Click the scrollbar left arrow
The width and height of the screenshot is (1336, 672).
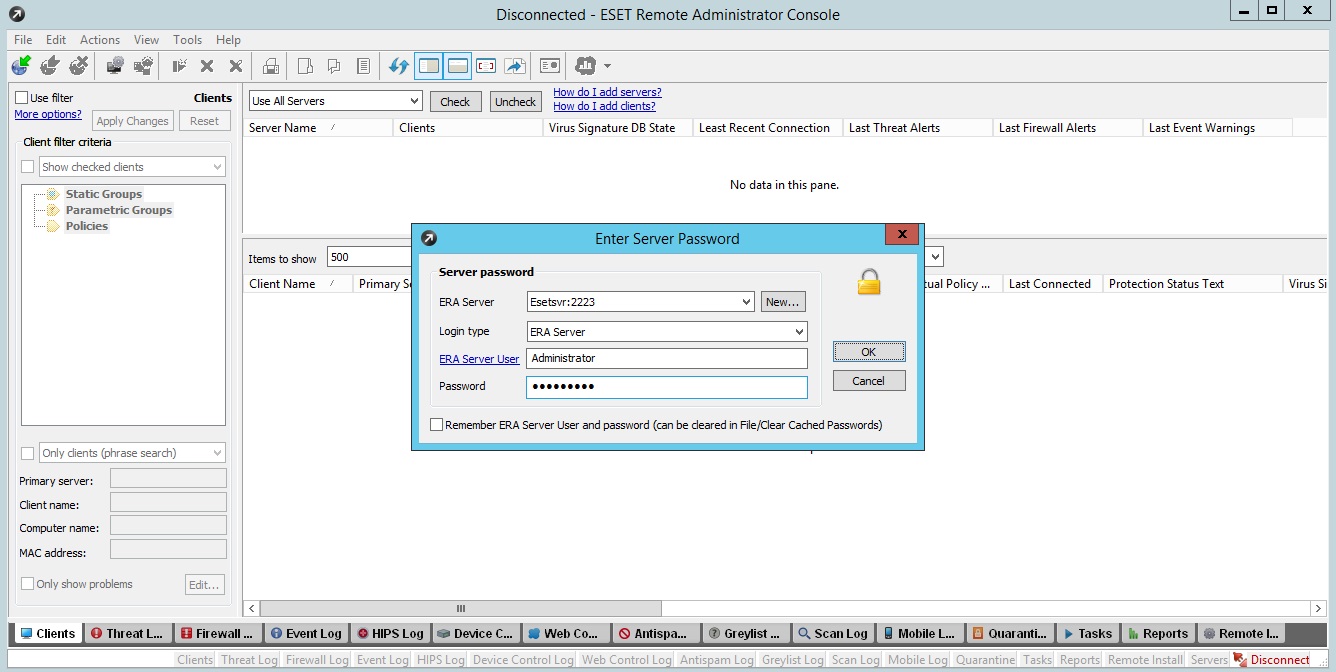pyautogui.click(x=253, y=608)
